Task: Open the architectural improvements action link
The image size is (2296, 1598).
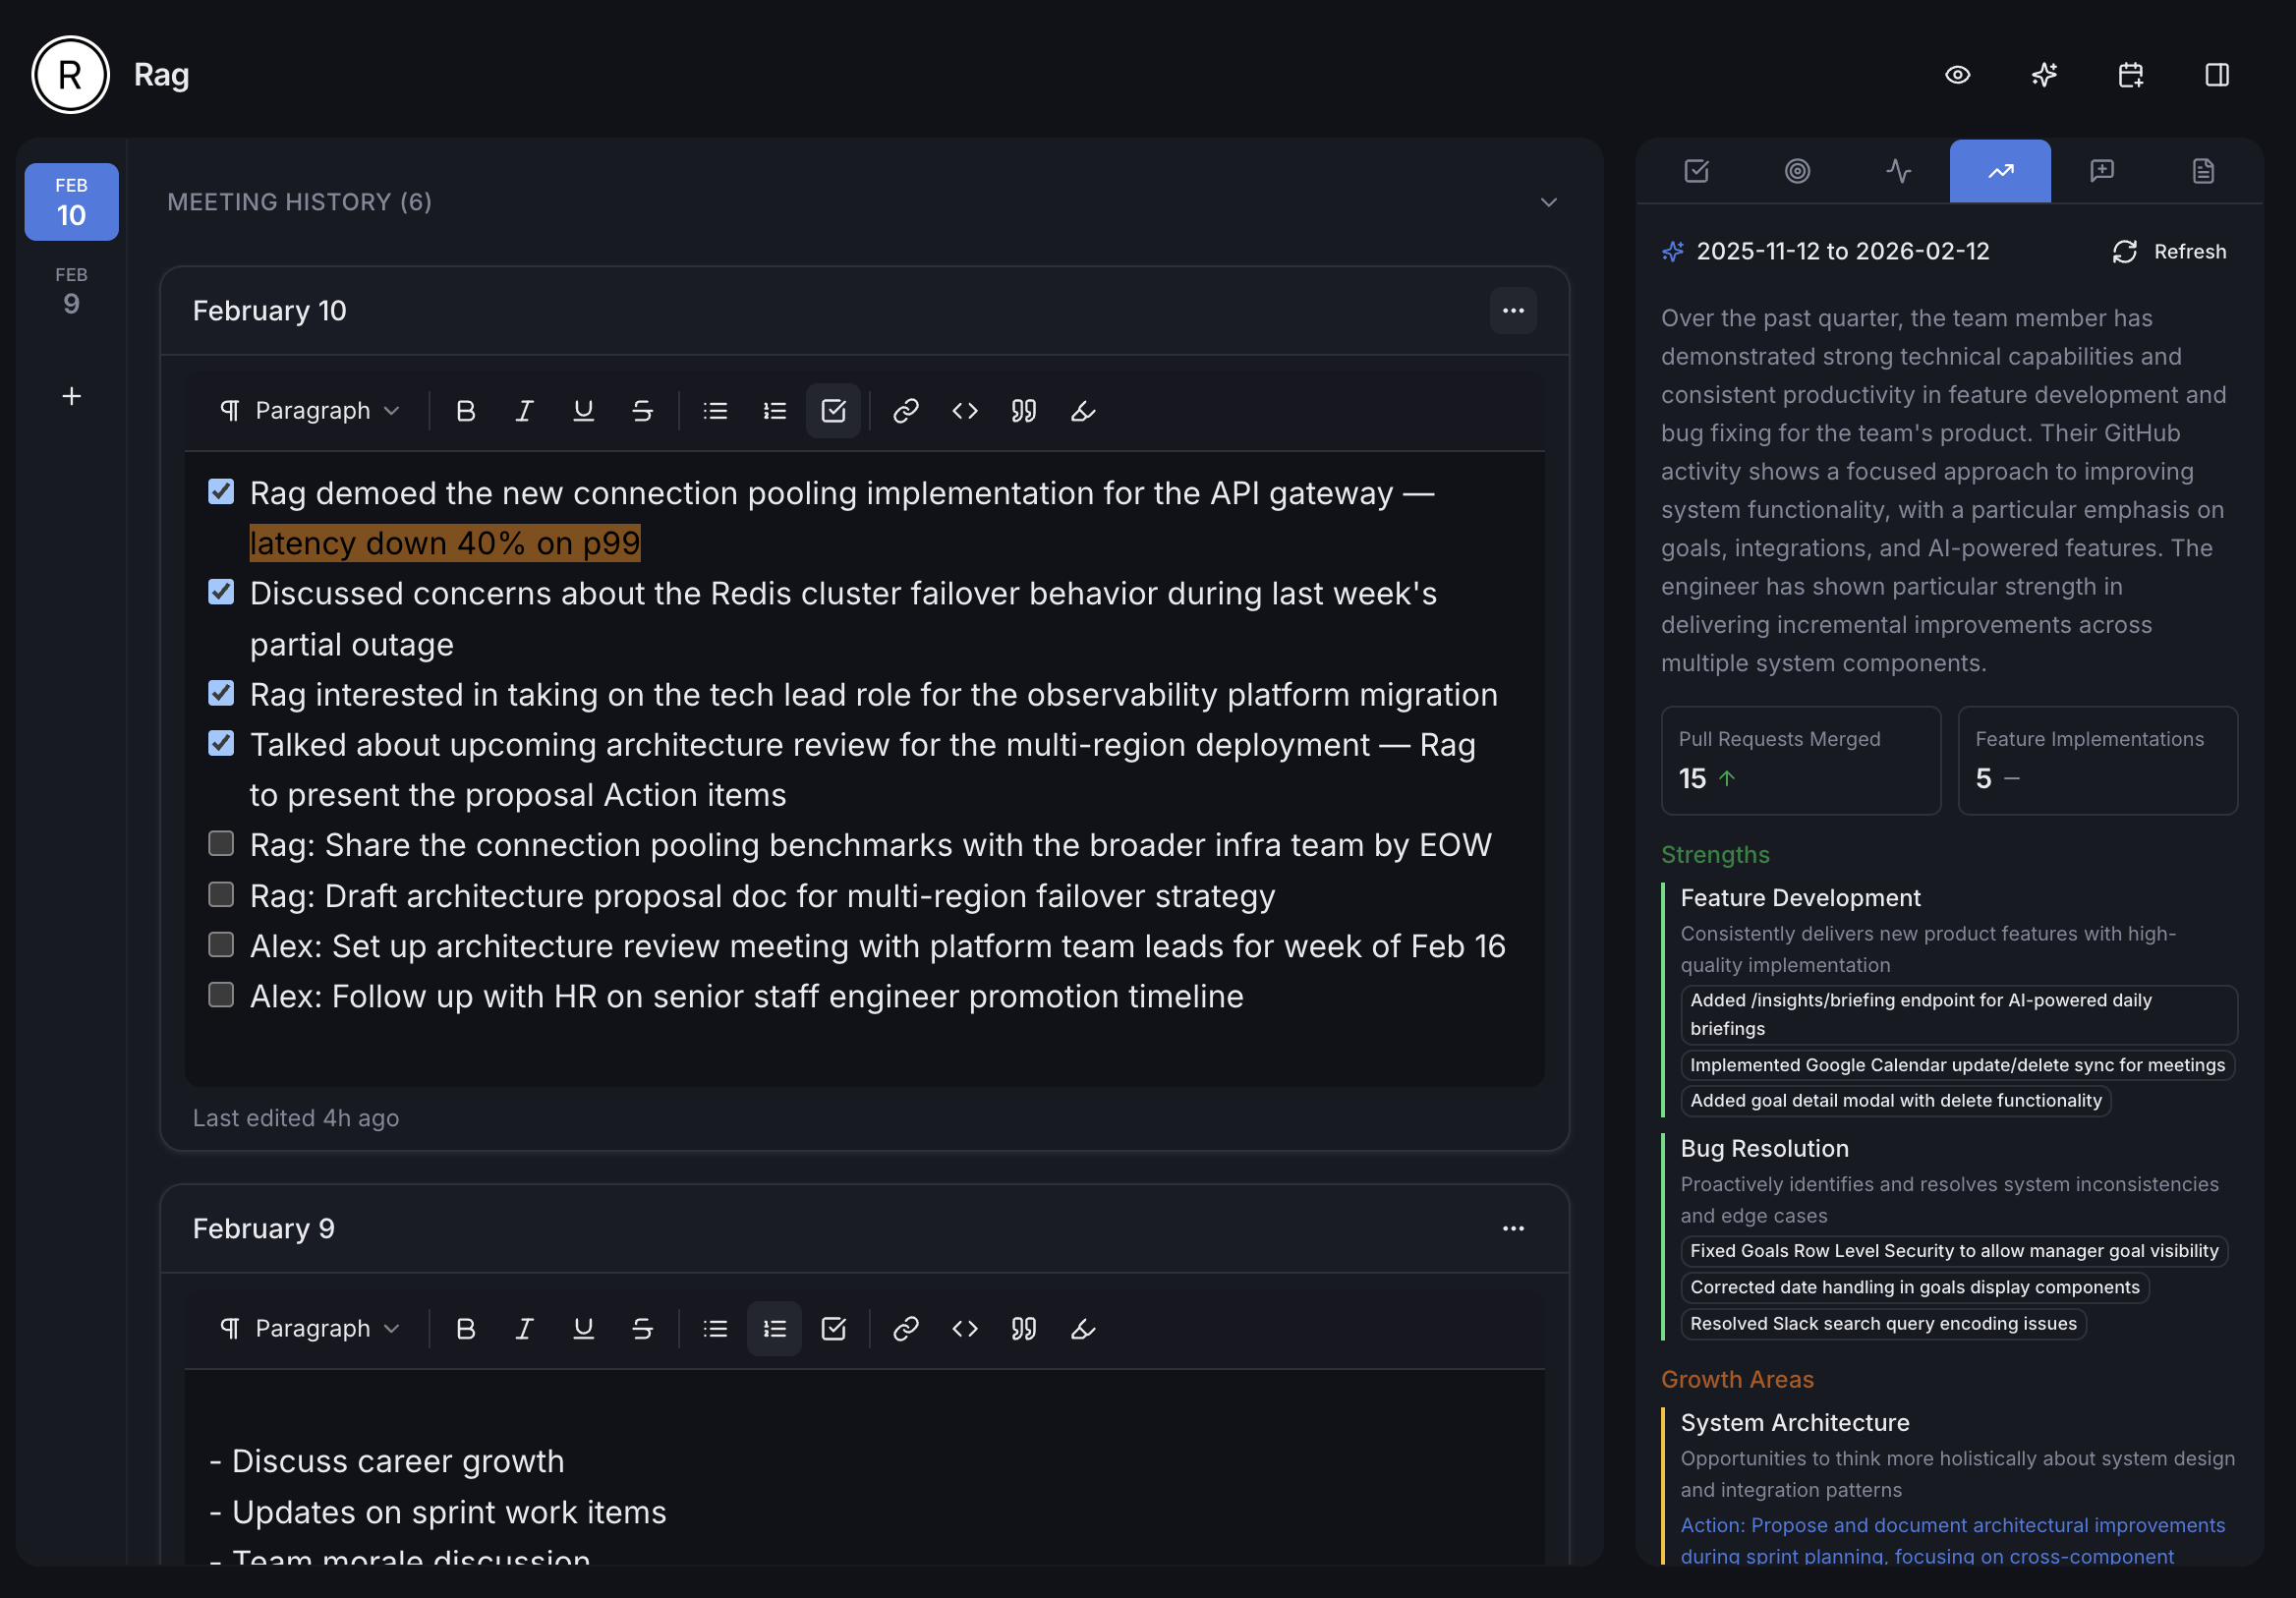Action: [x=1950, y=1525]
